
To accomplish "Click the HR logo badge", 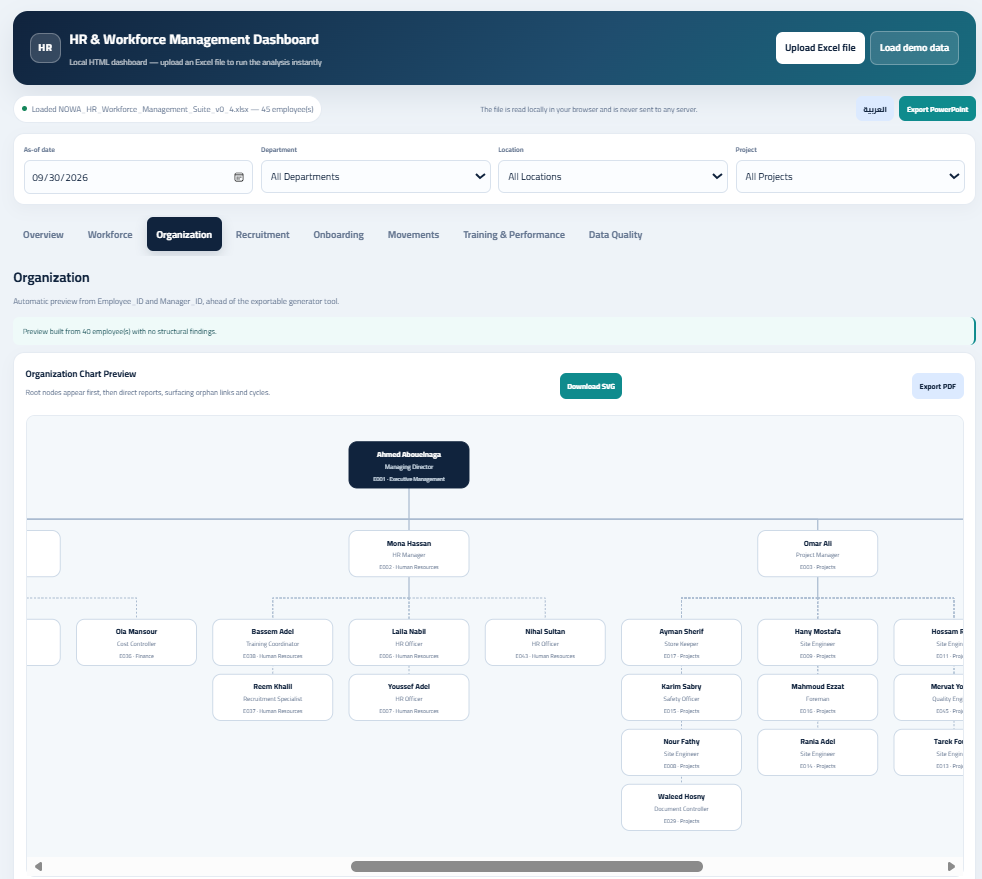I will coord(45,48).
